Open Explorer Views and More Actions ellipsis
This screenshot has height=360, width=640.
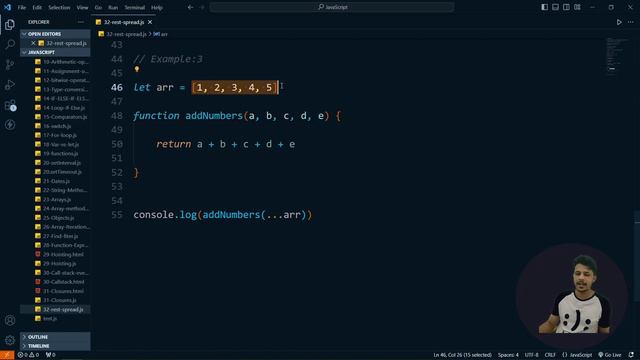pos(81,22)
